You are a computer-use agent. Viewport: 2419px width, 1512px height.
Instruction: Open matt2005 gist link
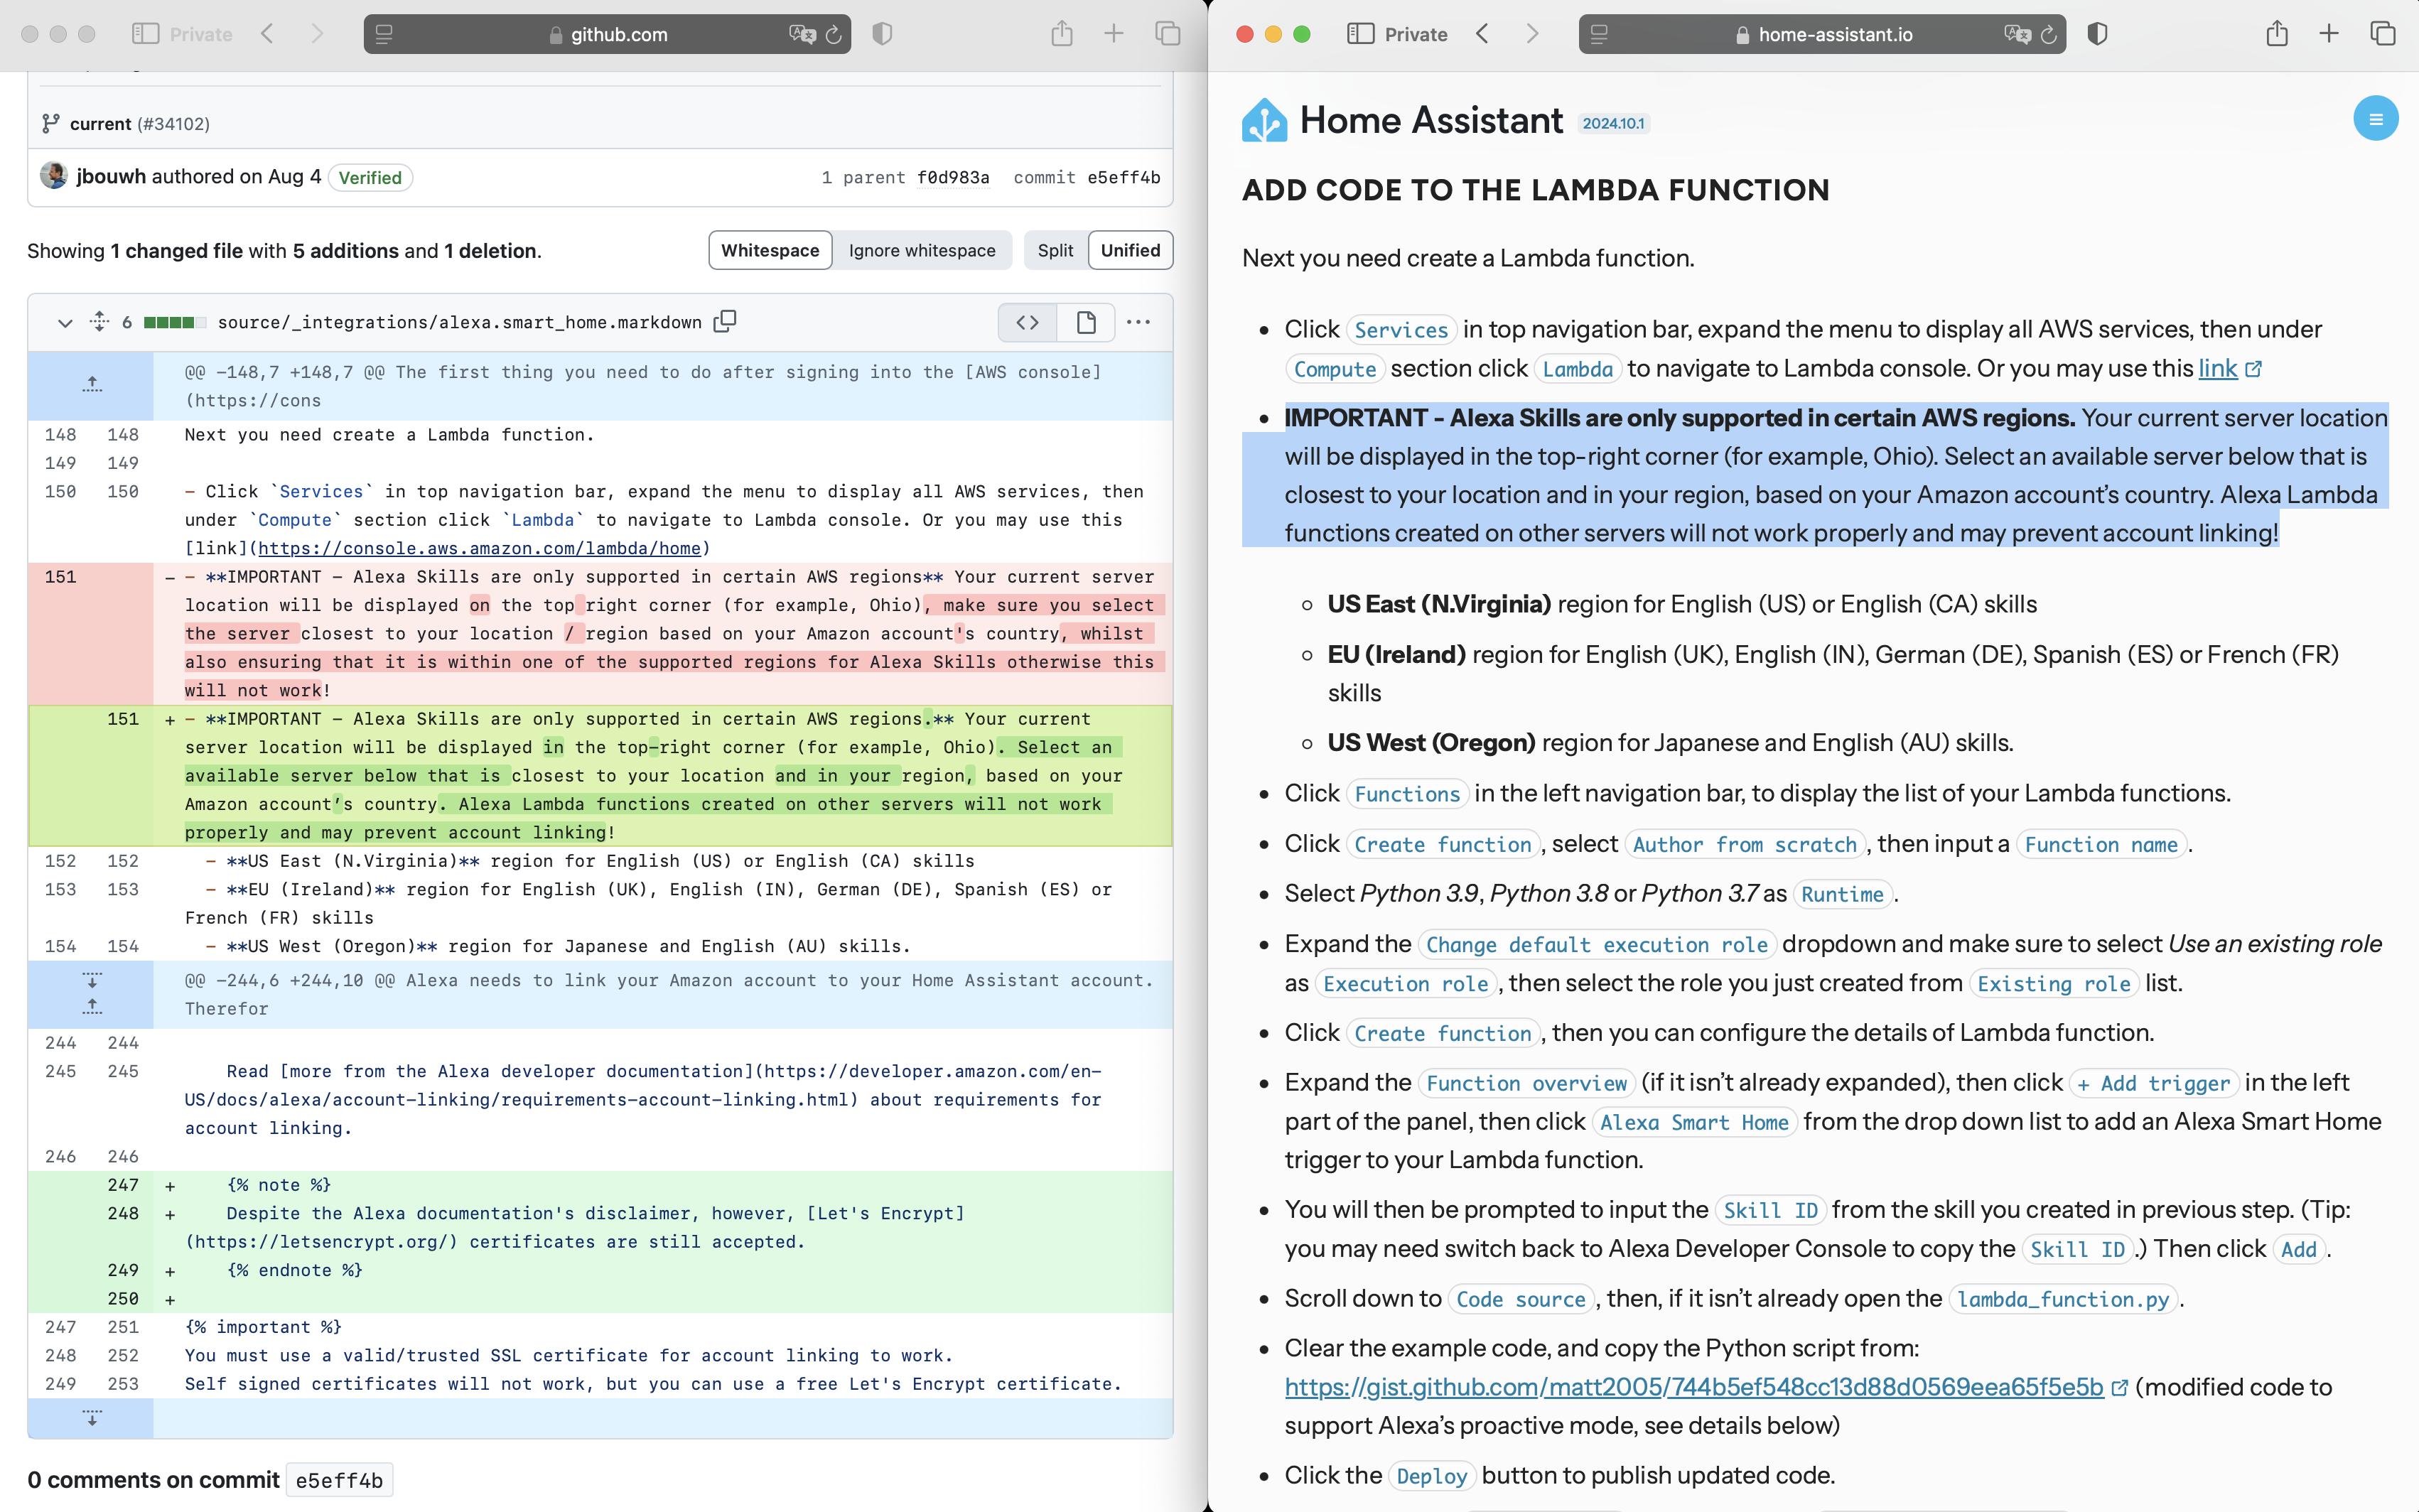1694,1386
